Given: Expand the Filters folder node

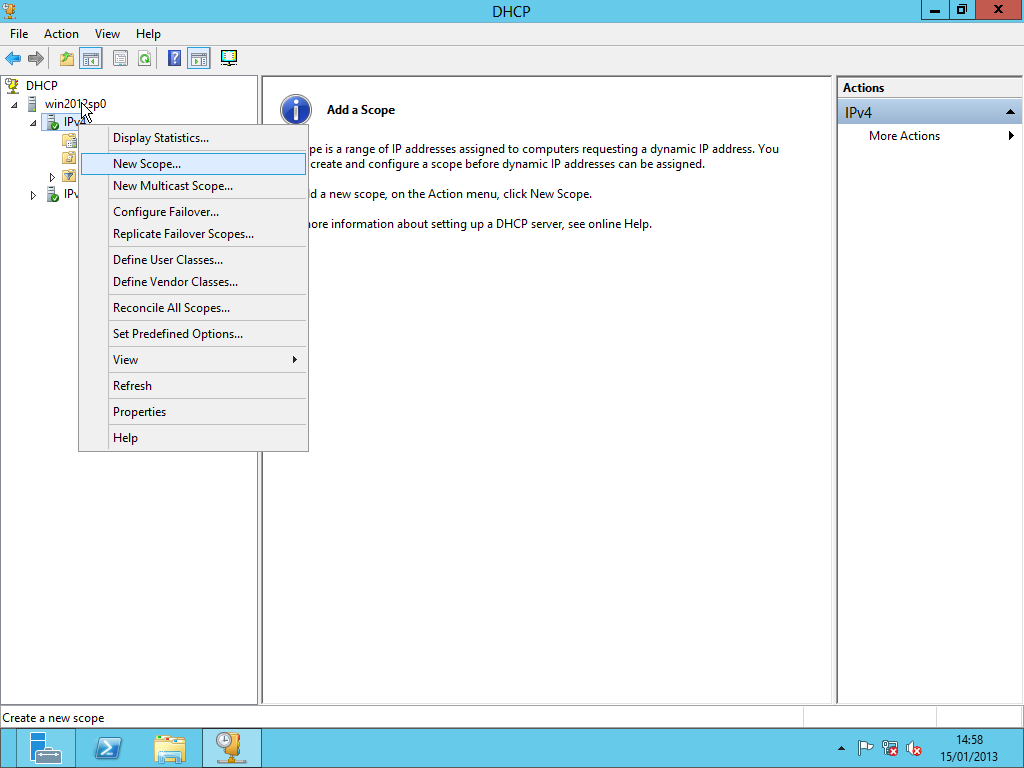Looking at the screenshot, I should coord(52,177).
